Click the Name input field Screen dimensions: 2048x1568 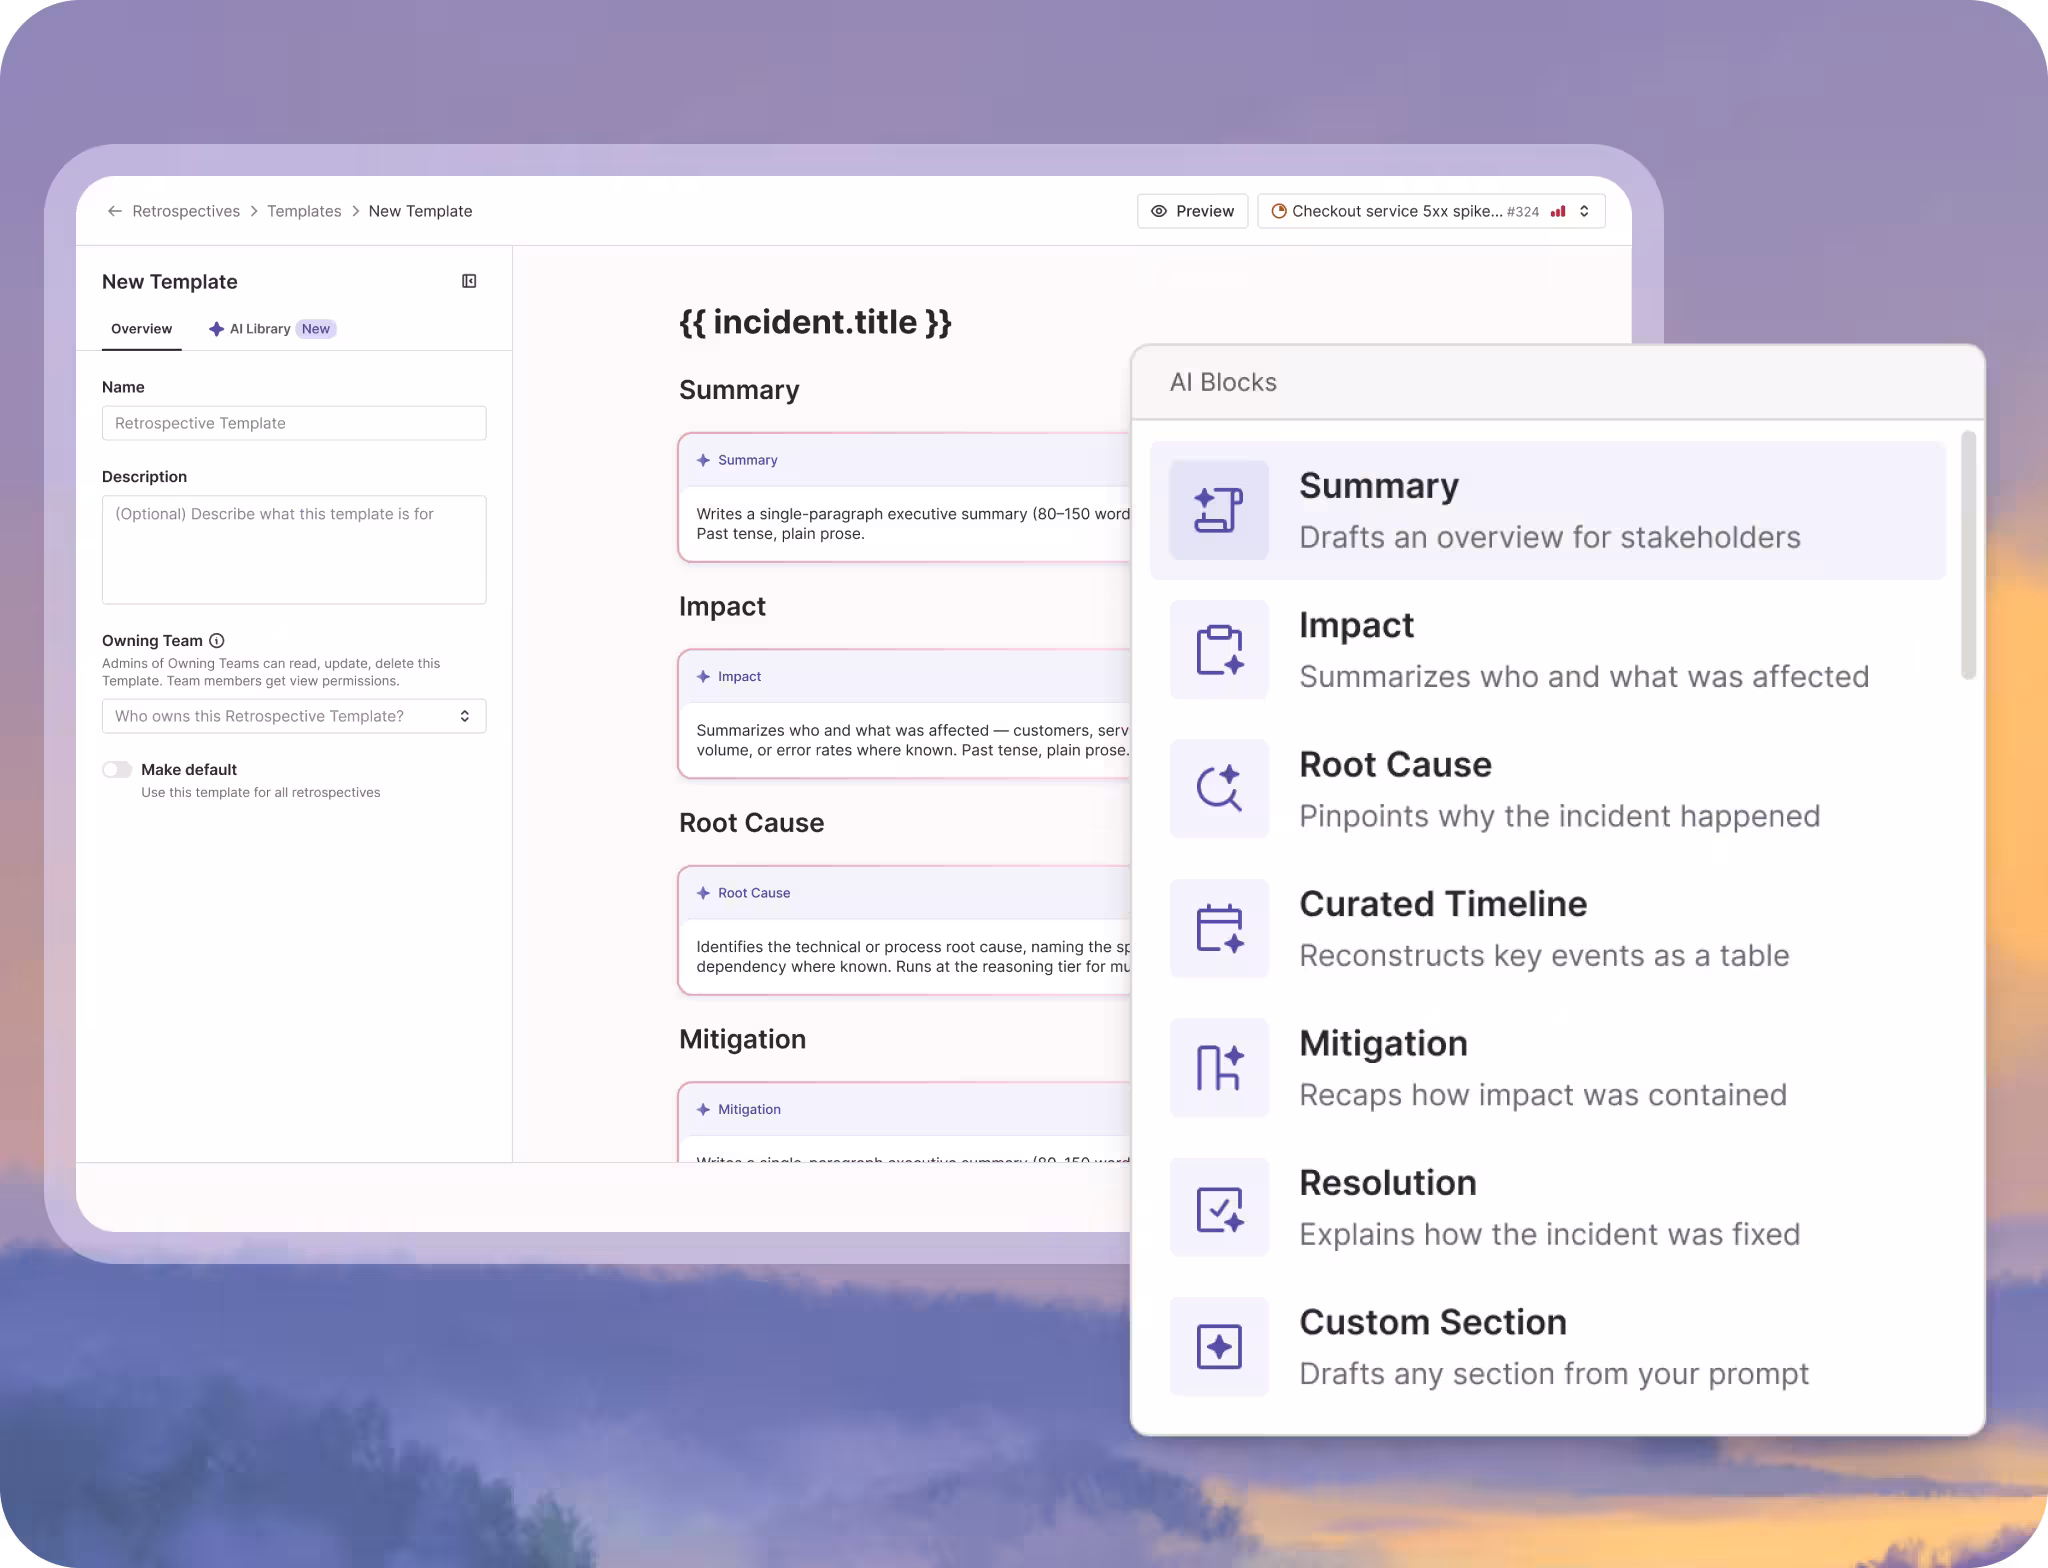click(294, 423)
